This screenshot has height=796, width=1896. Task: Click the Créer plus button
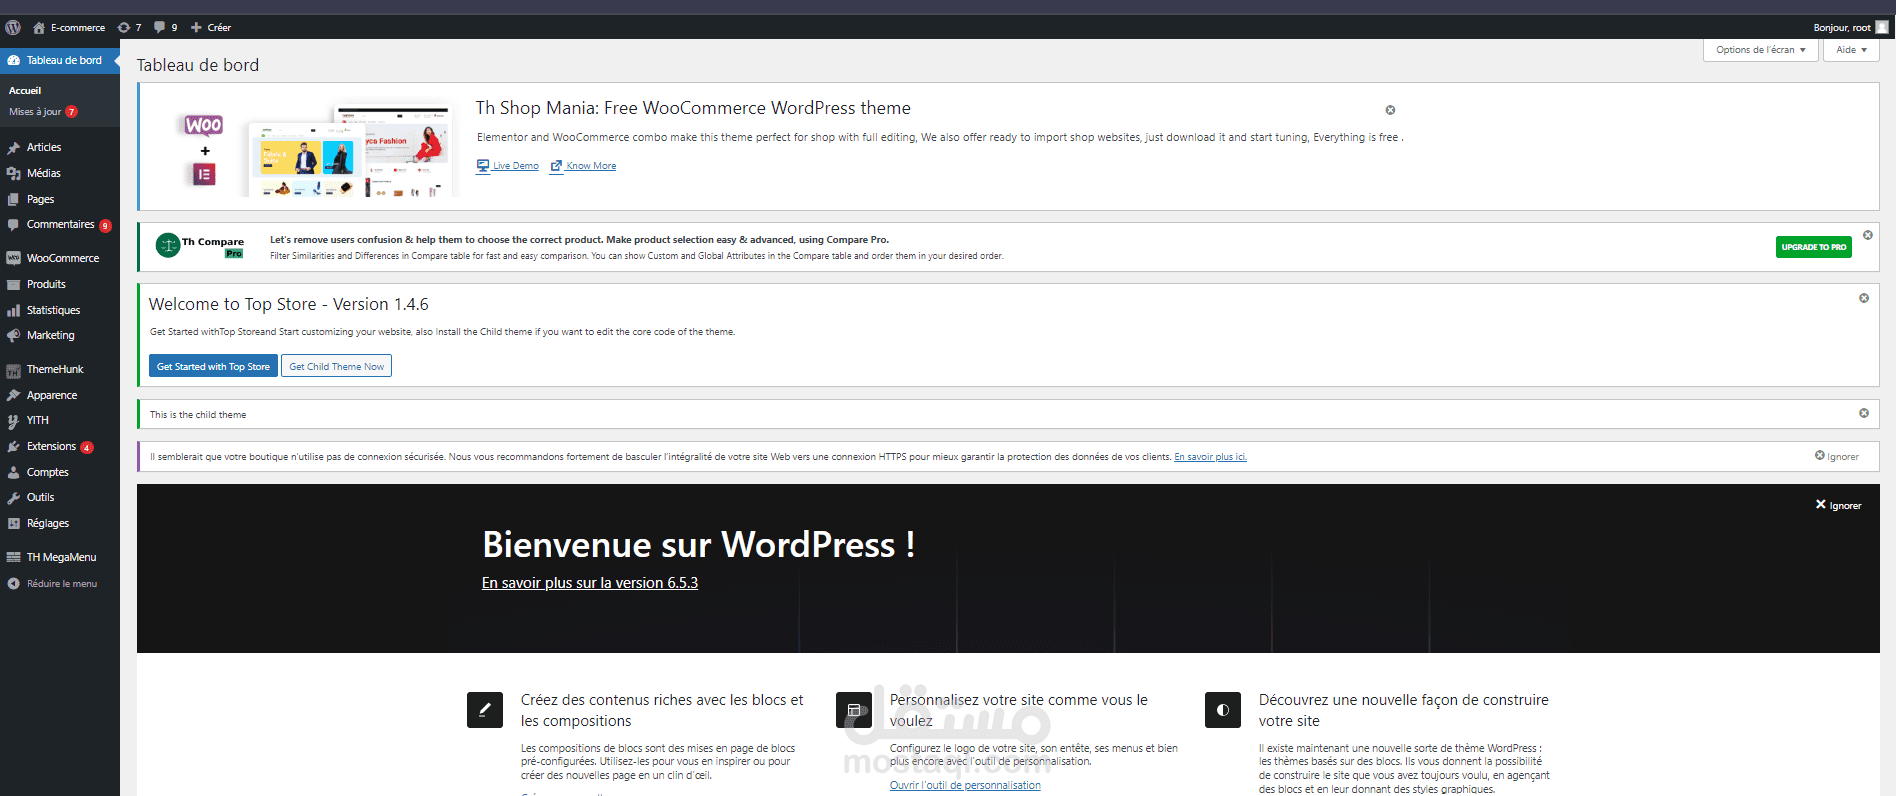point(211,27)
